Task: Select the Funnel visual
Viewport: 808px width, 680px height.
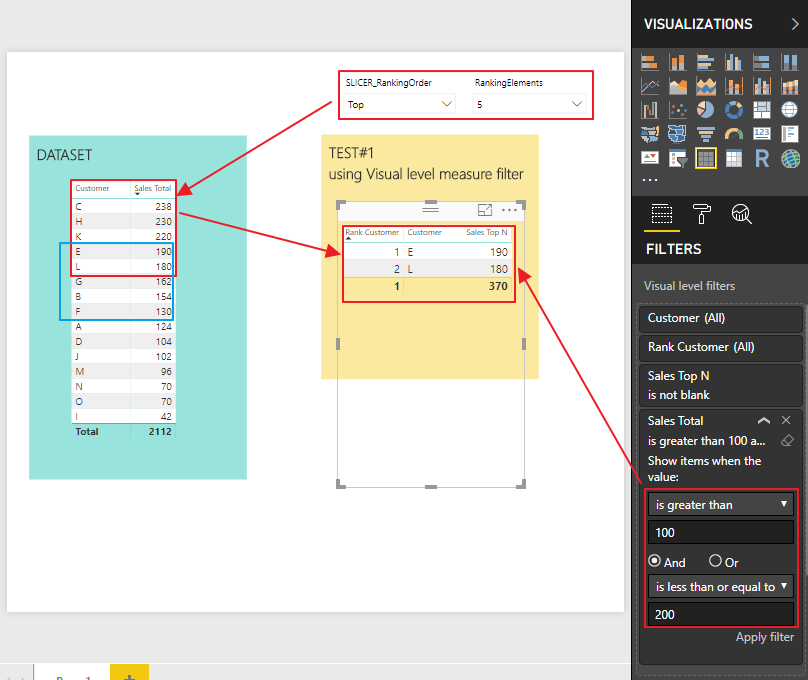Action: click(705, 134)
